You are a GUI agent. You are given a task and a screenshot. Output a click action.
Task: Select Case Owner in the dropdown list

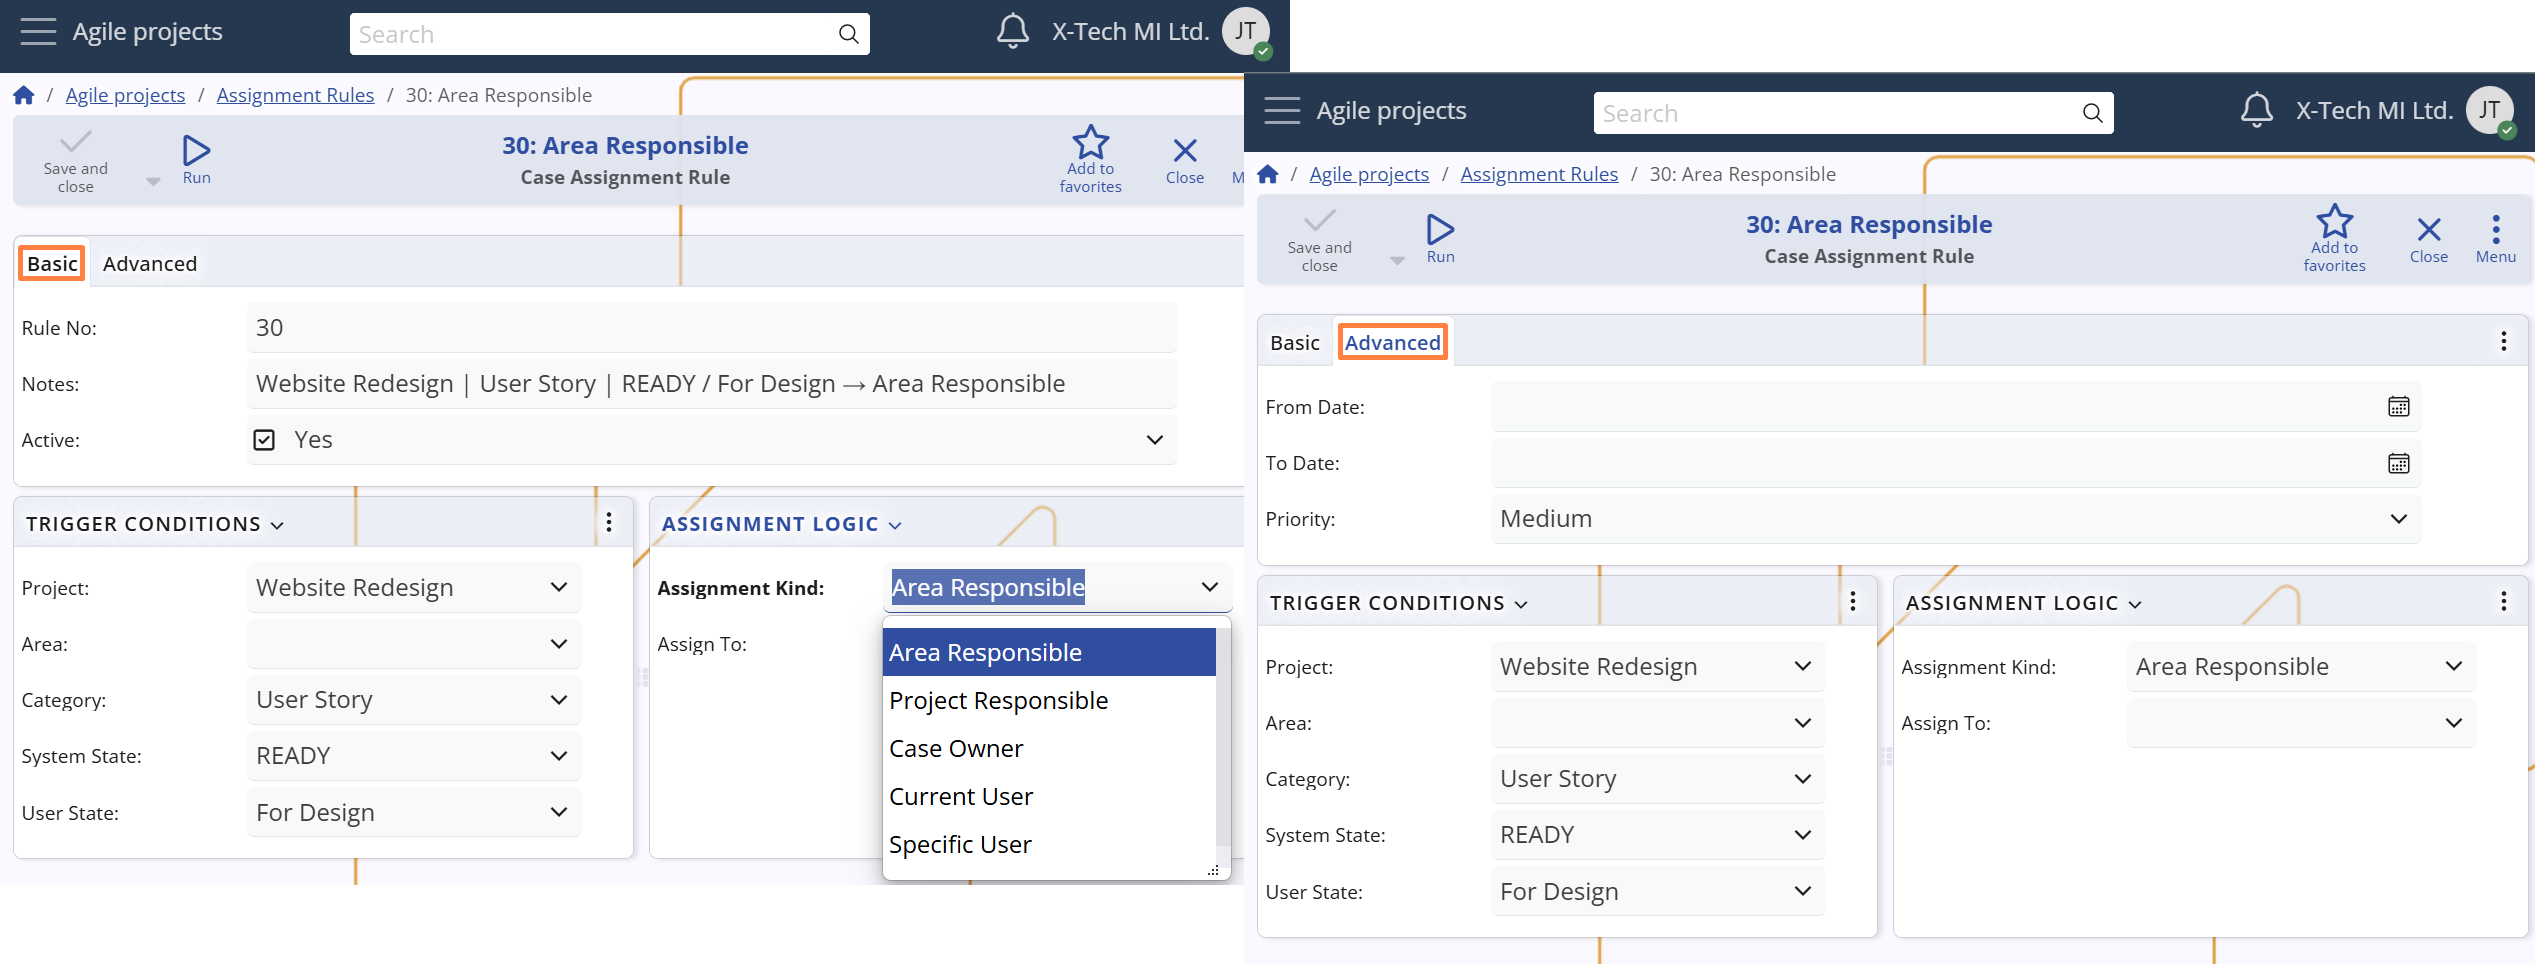(x=956, y=749)
